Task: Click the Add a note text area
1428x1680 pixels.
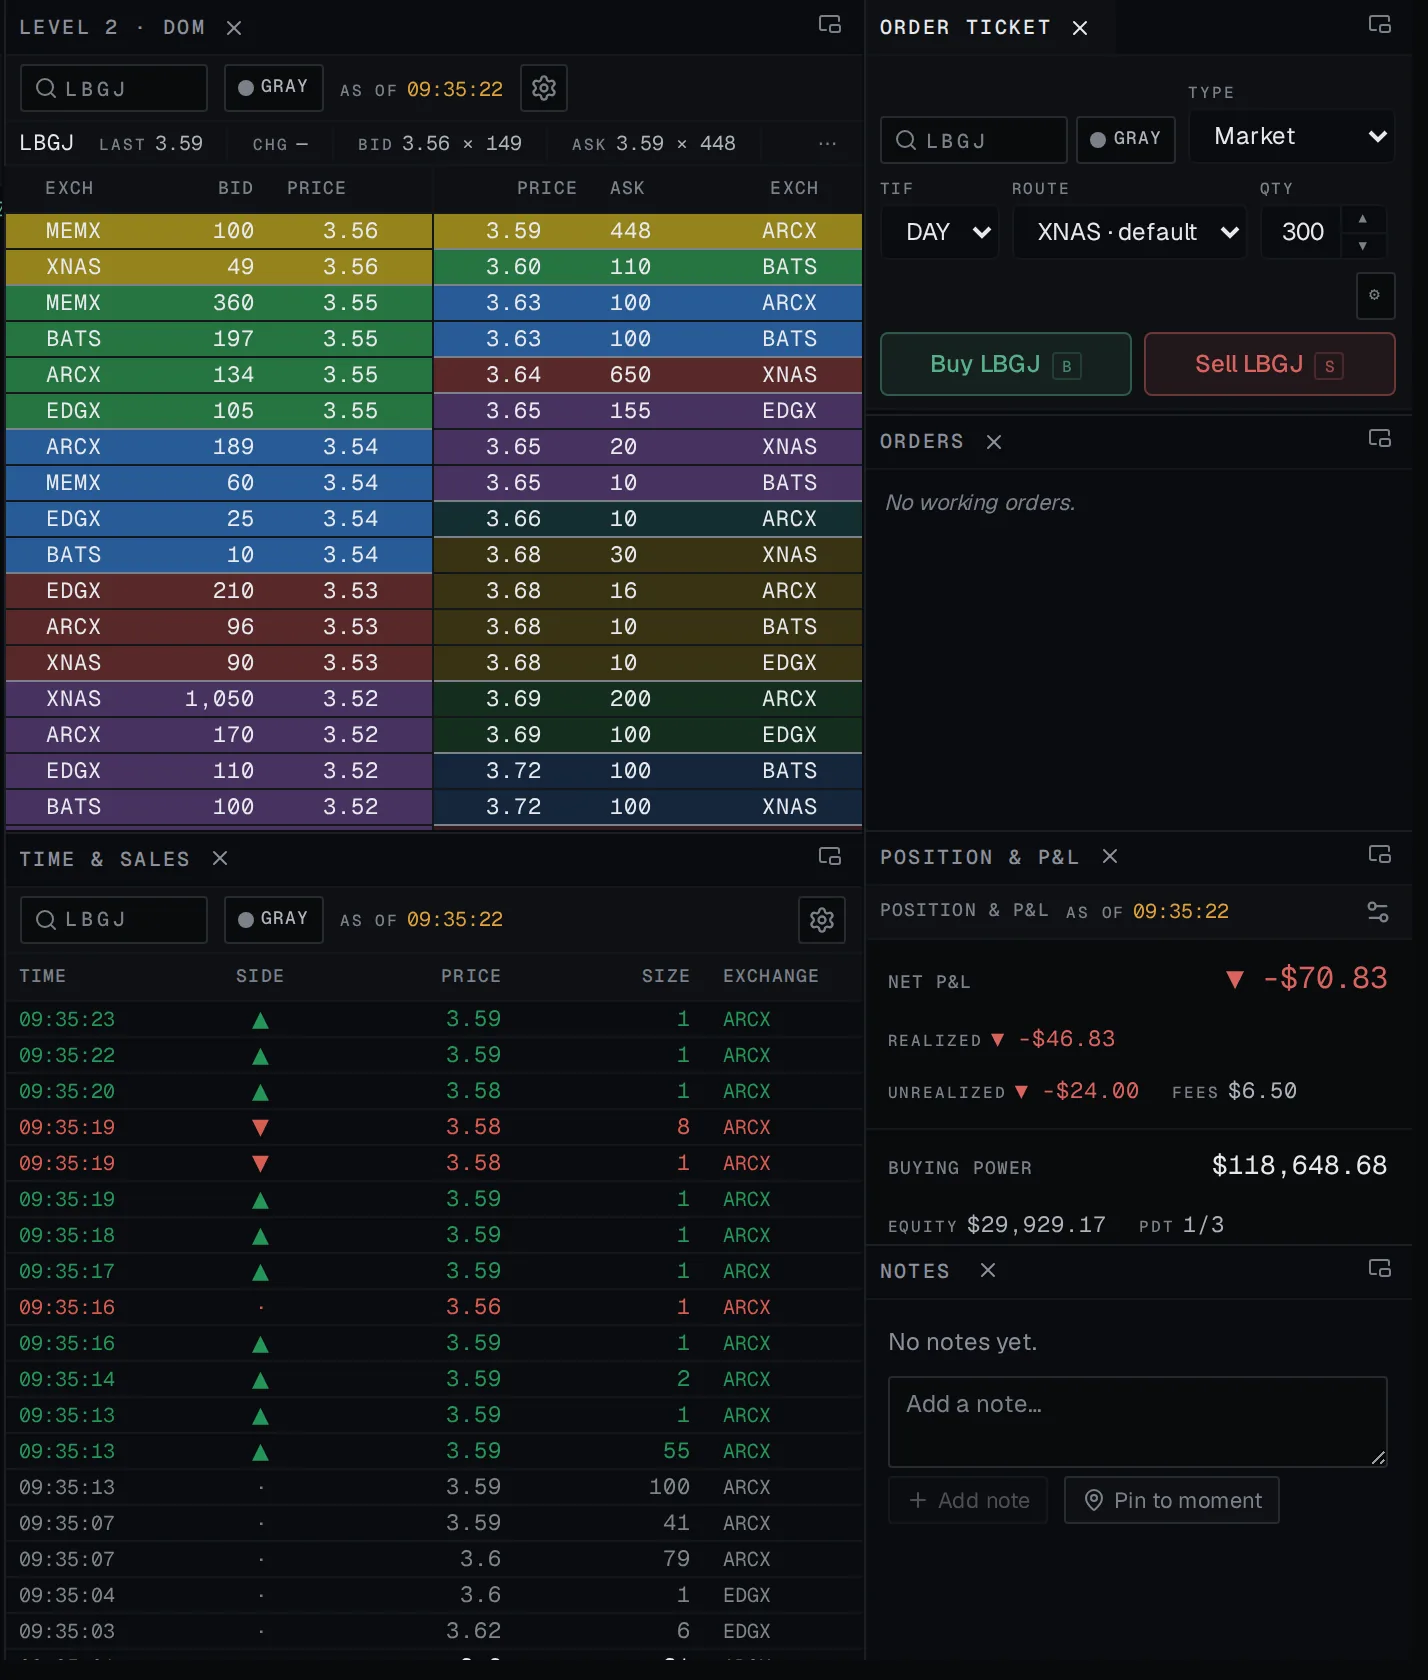Action: (1138, 1422)
